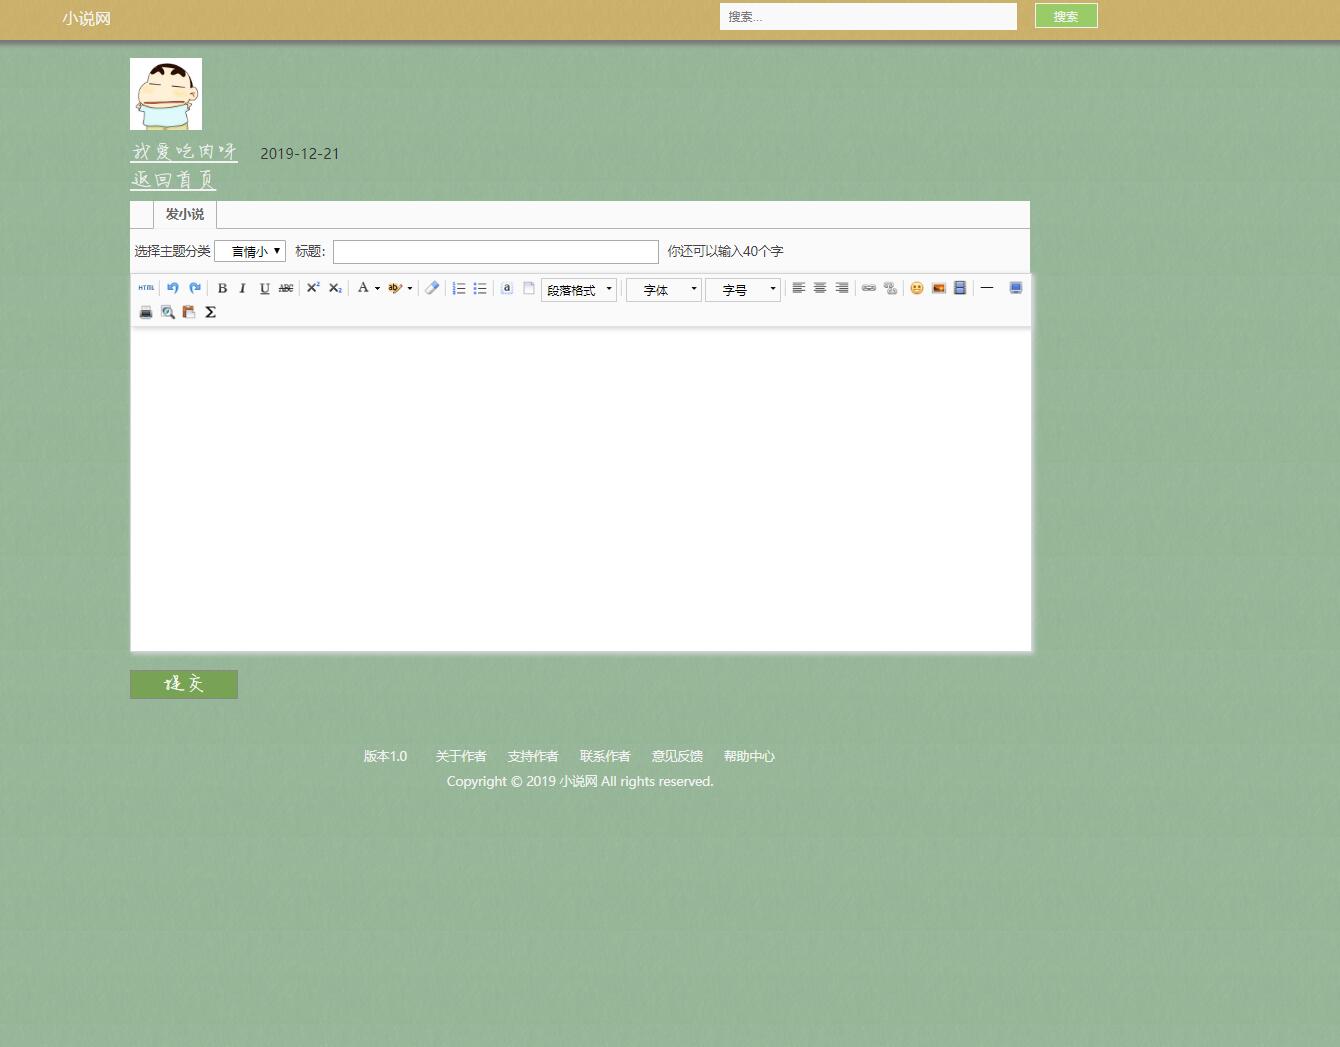
Task: Apply superscript formatting
Action: (x=313, y=288)
